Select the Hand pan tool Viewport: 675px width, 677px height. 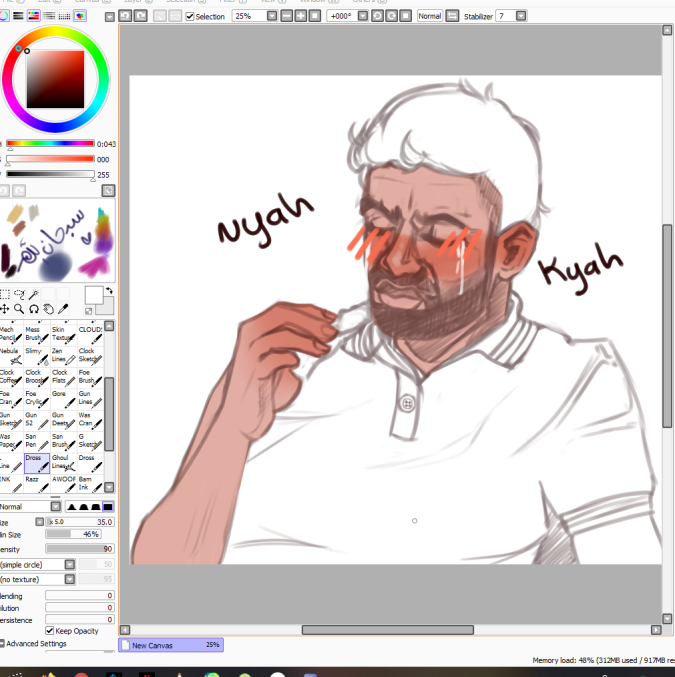[48, 309]
